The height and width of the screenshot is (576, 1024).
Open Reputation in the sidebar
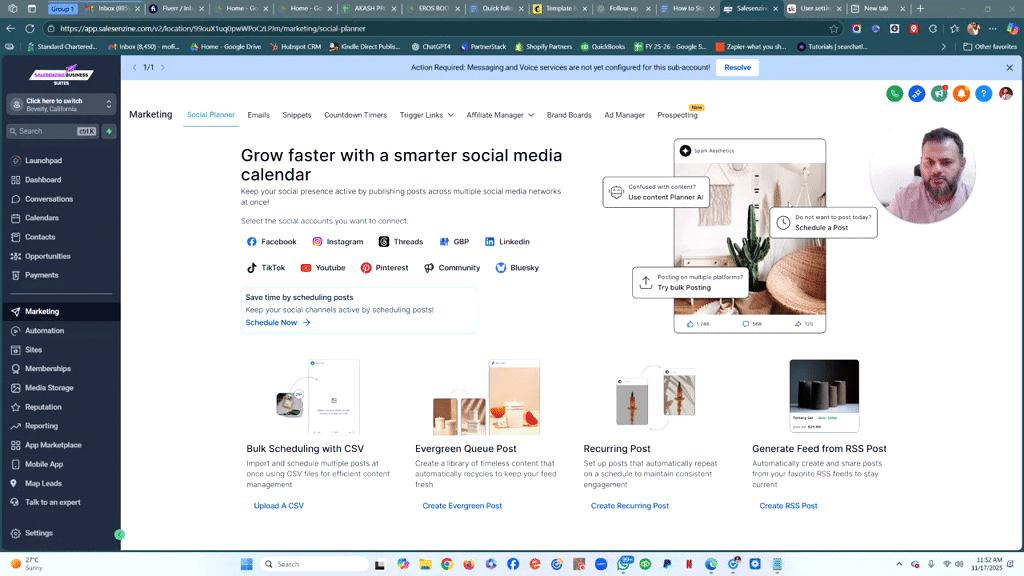43,408
